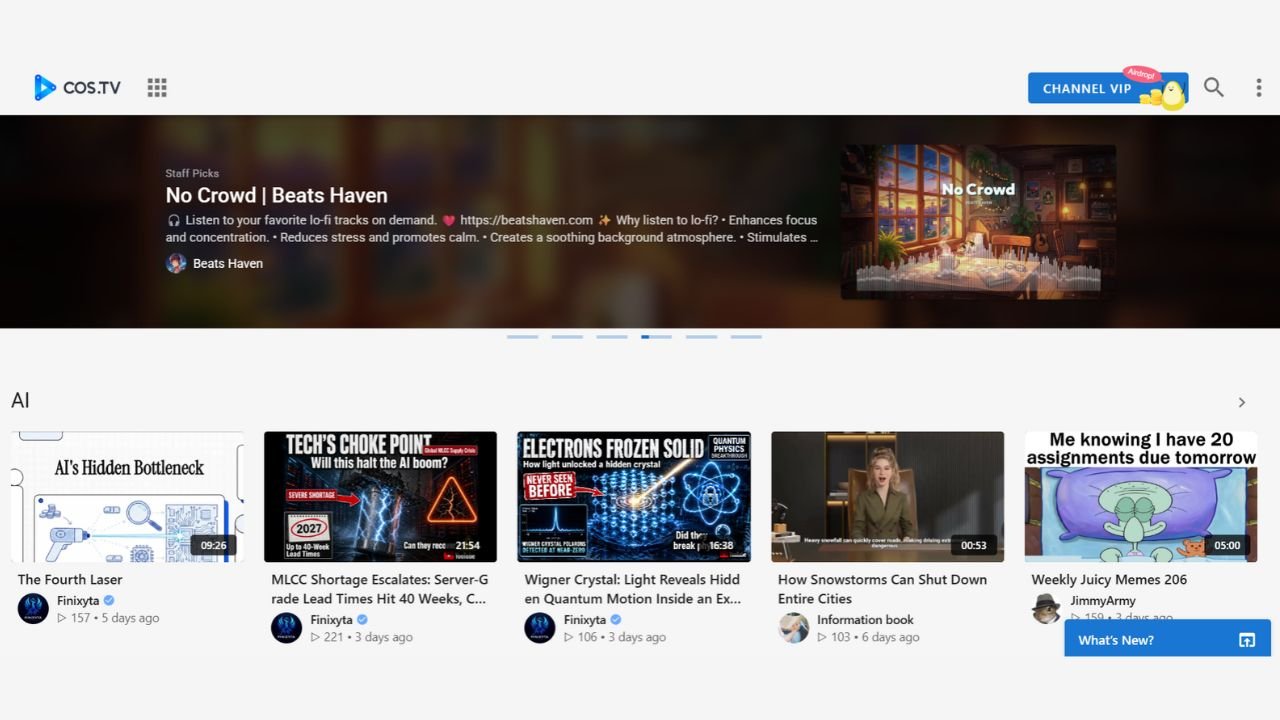Image resolution: width=1280 pixels, height=720 pixels.
Task: Open Finixyta channel name under MLCC Shortage video
Action: coord(331,620)
